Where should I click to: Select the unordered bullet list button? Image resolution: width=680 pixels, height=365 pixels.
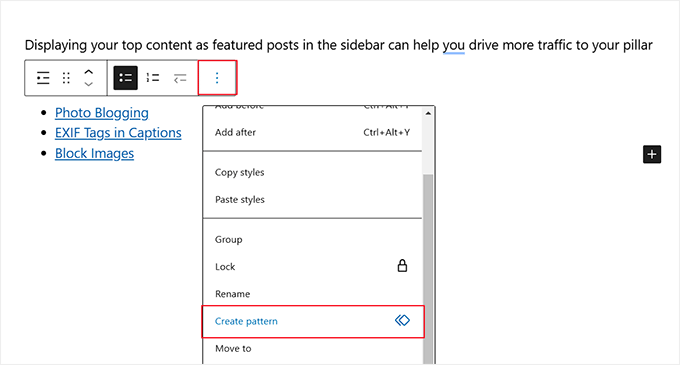pos(125,78)
